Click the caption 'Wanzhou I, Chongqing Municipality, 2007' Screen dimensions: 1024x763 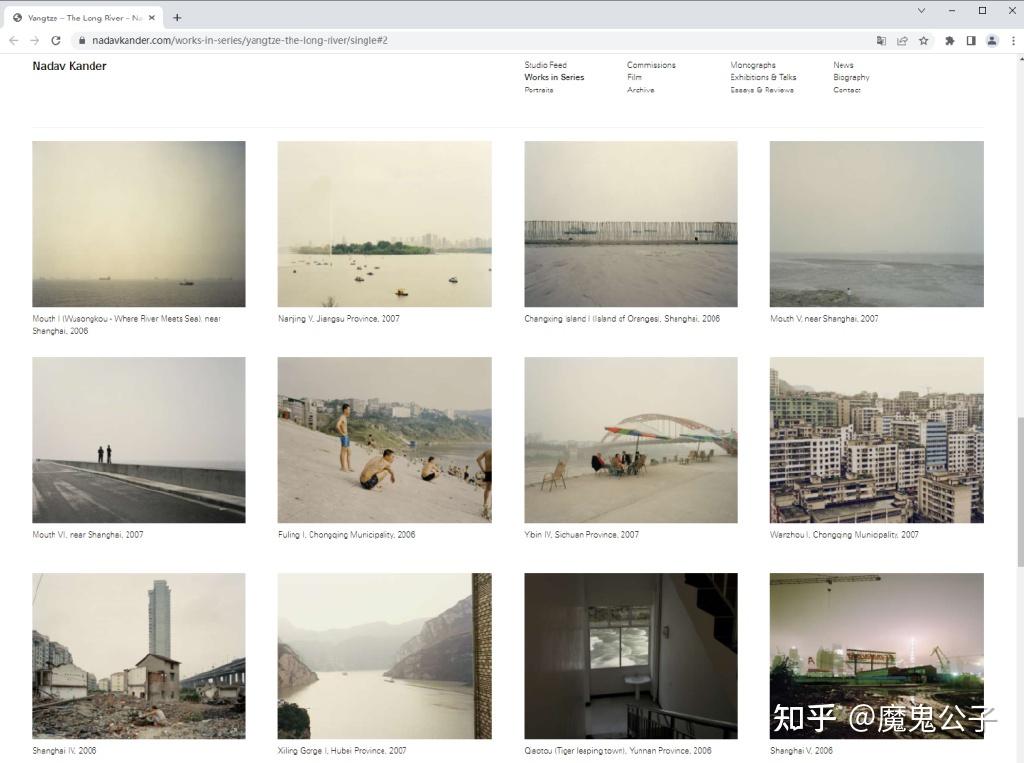(844, 534)
